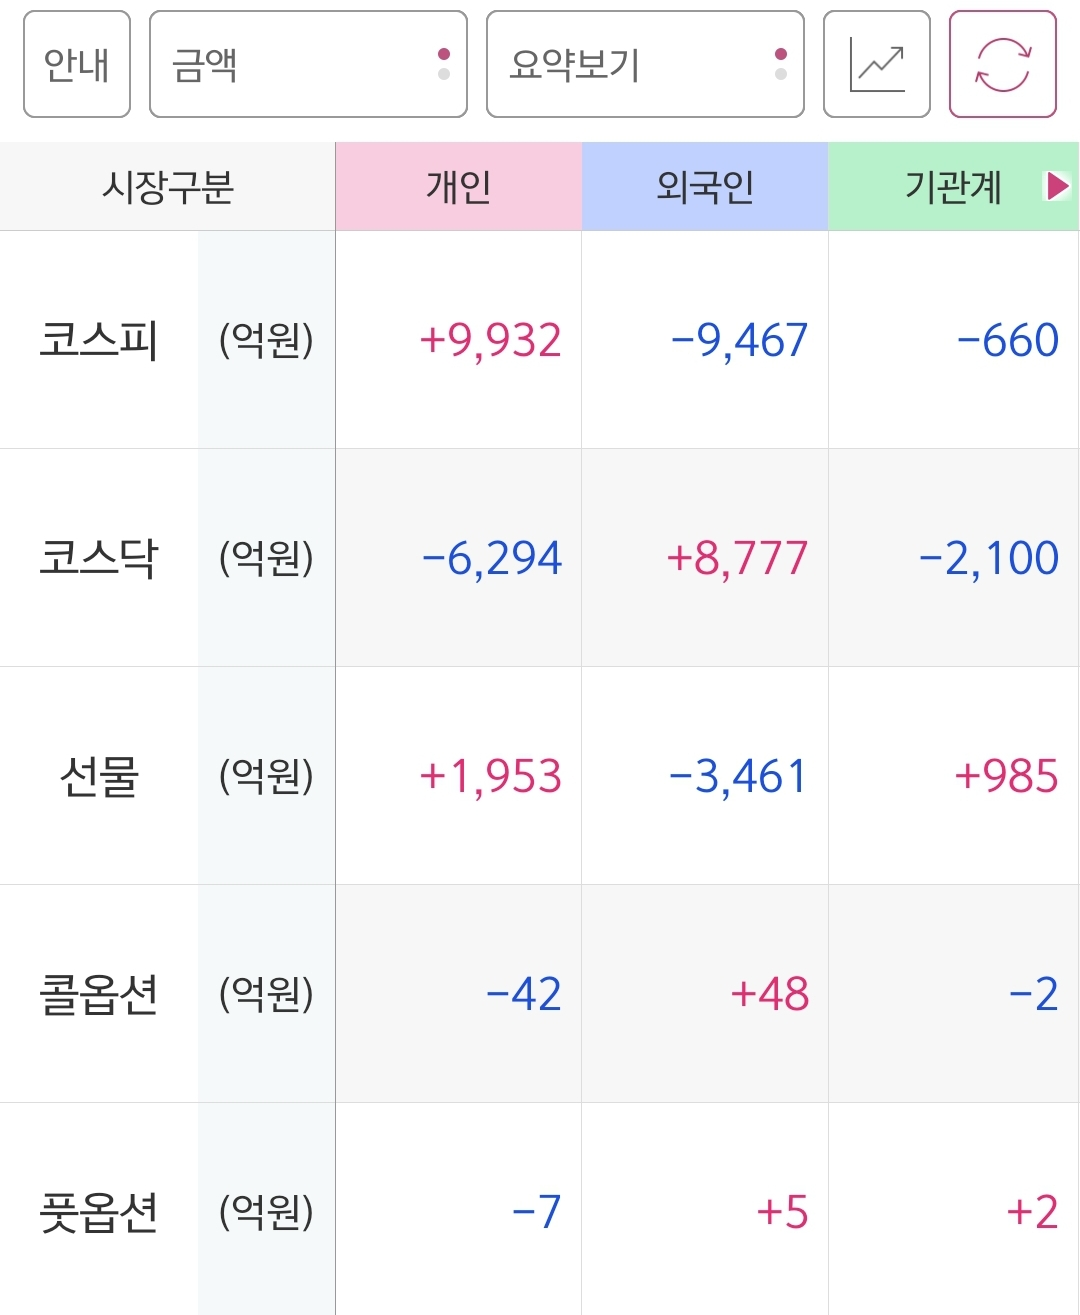Tap the 코스피 개인 value +9,932
1080x1315 pixels.
[x=490, y=340]
